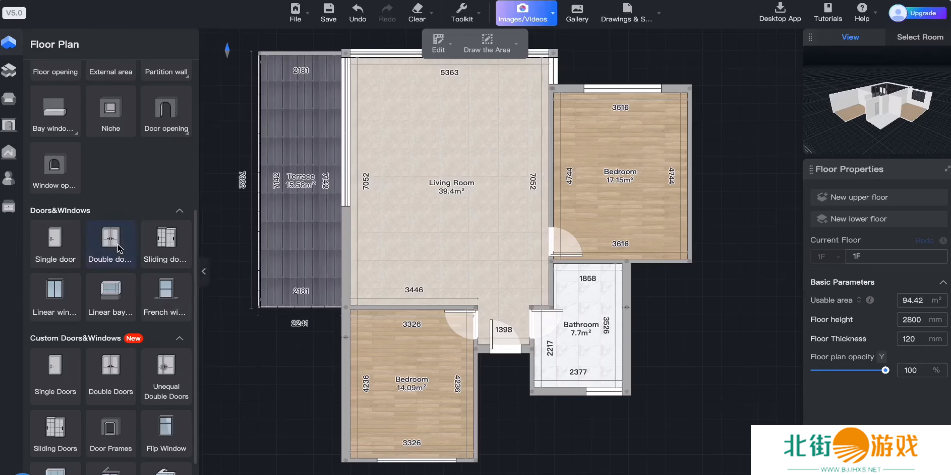The width and height of the screenshot is (951, 475).
Task: Select the Clear eraser tool
Action: (x=417, y=8)
